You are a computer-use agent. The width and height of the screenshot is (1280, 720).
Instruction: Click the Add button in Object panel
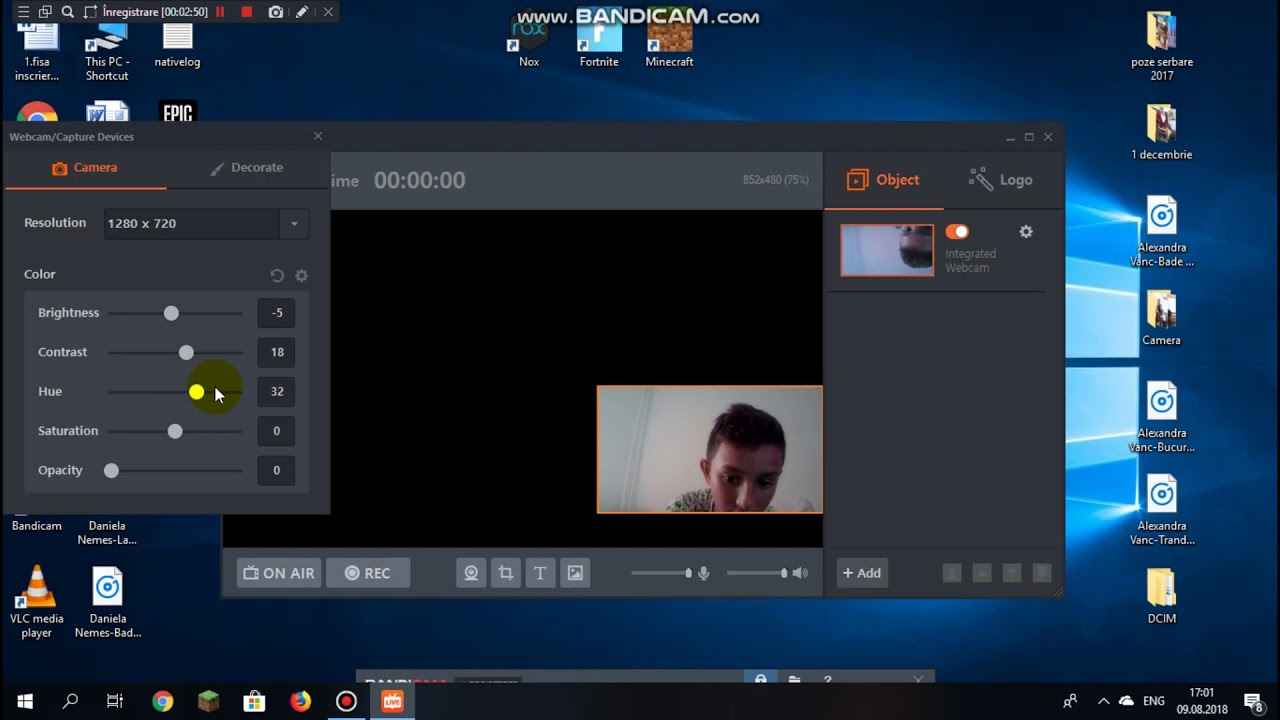tap(861, 573)
